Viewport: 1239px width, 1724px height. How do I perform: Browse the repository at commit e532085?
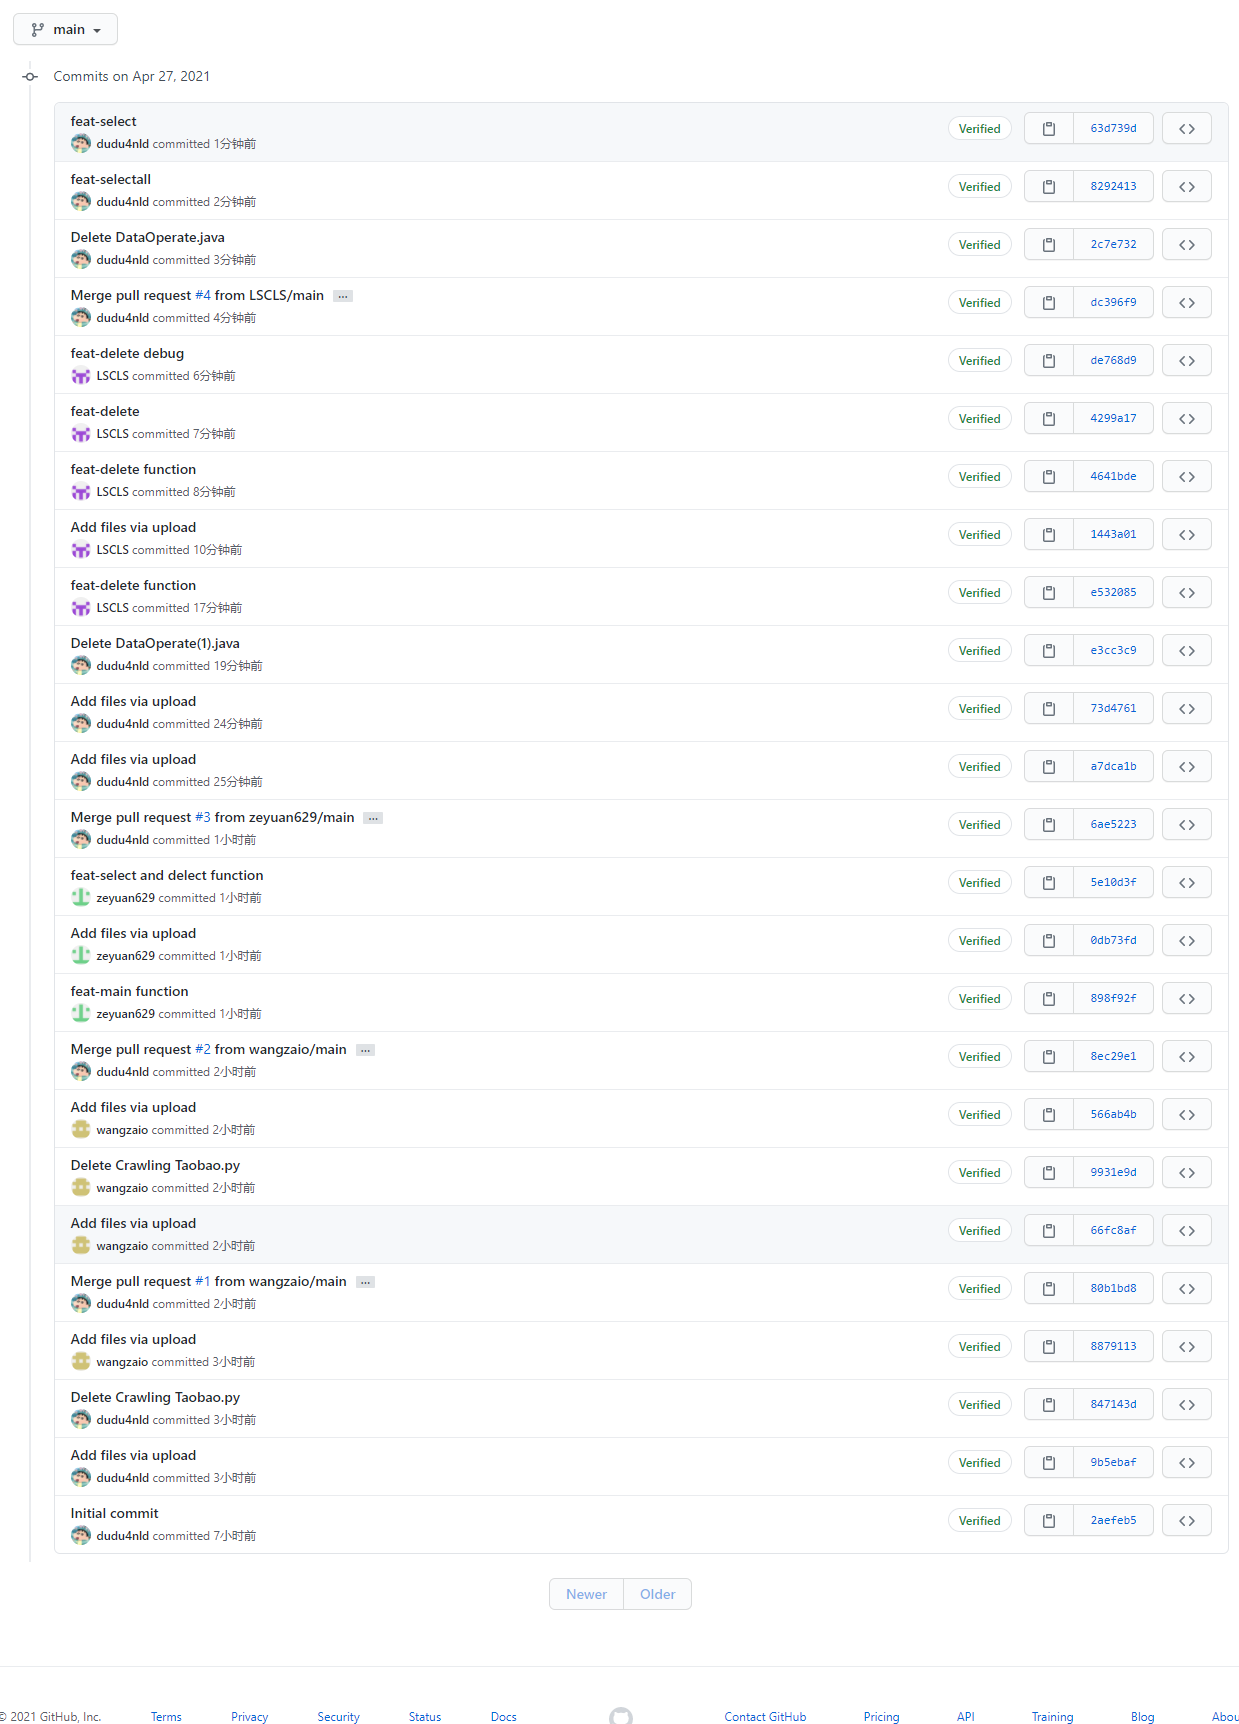(x=1187, y=593)
